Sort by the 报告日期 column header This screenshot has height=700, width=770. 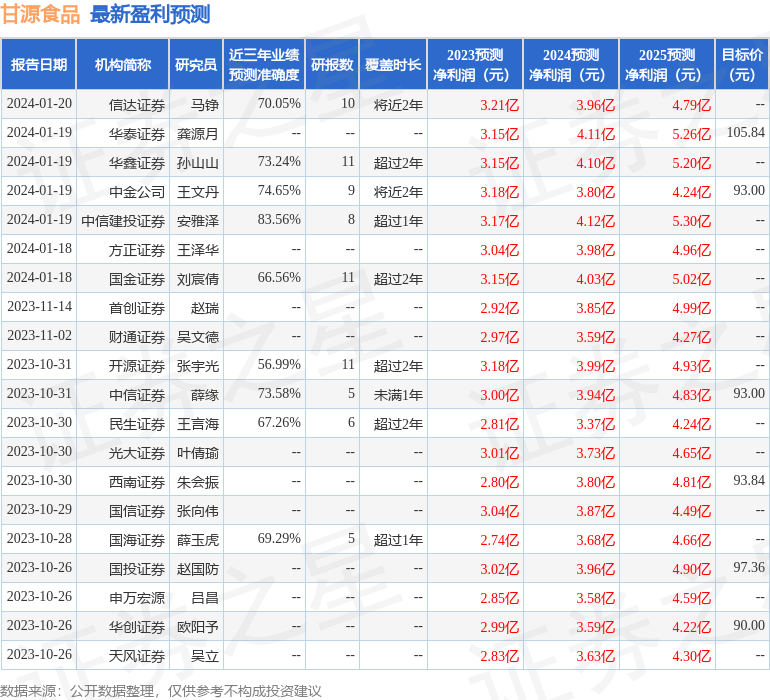[x=38, y=65]
